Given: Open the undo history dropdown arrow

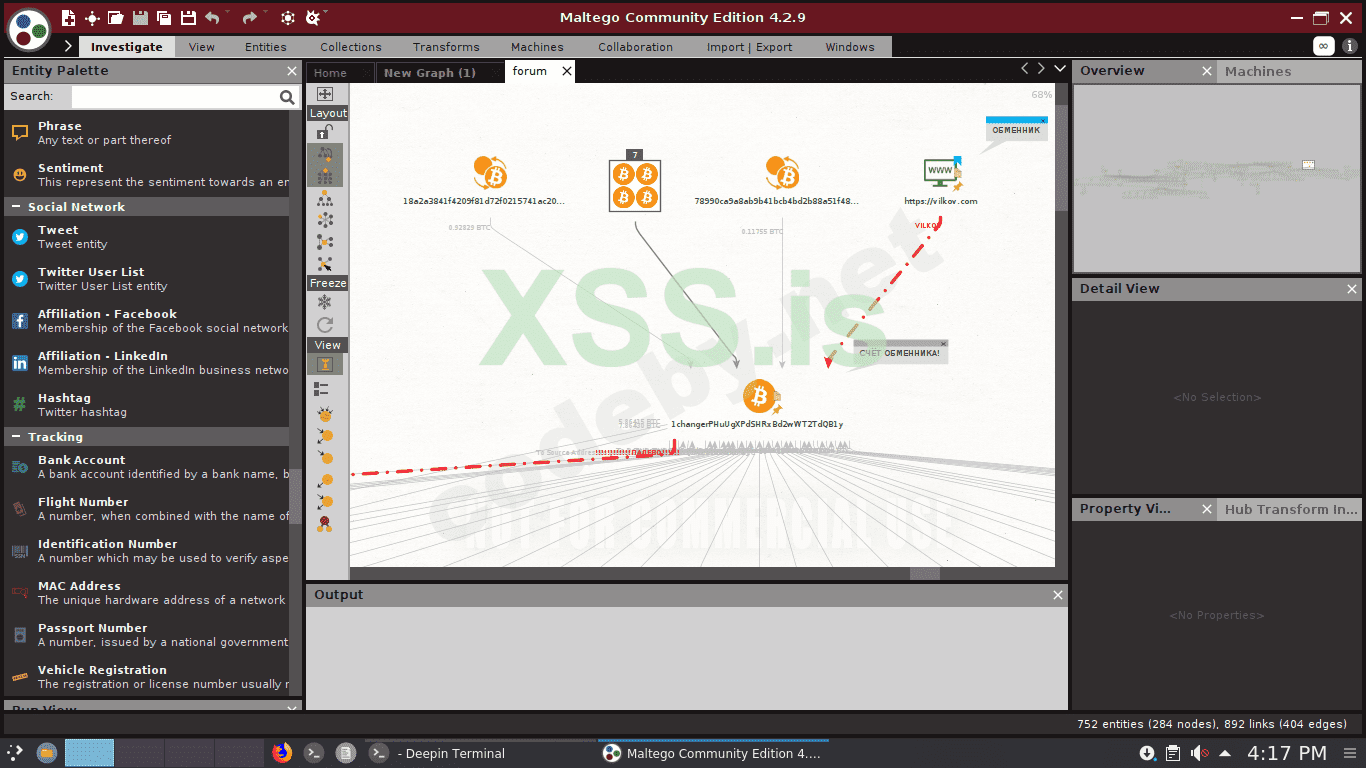Looking at the screenshot, I should (x=228, y=14).
